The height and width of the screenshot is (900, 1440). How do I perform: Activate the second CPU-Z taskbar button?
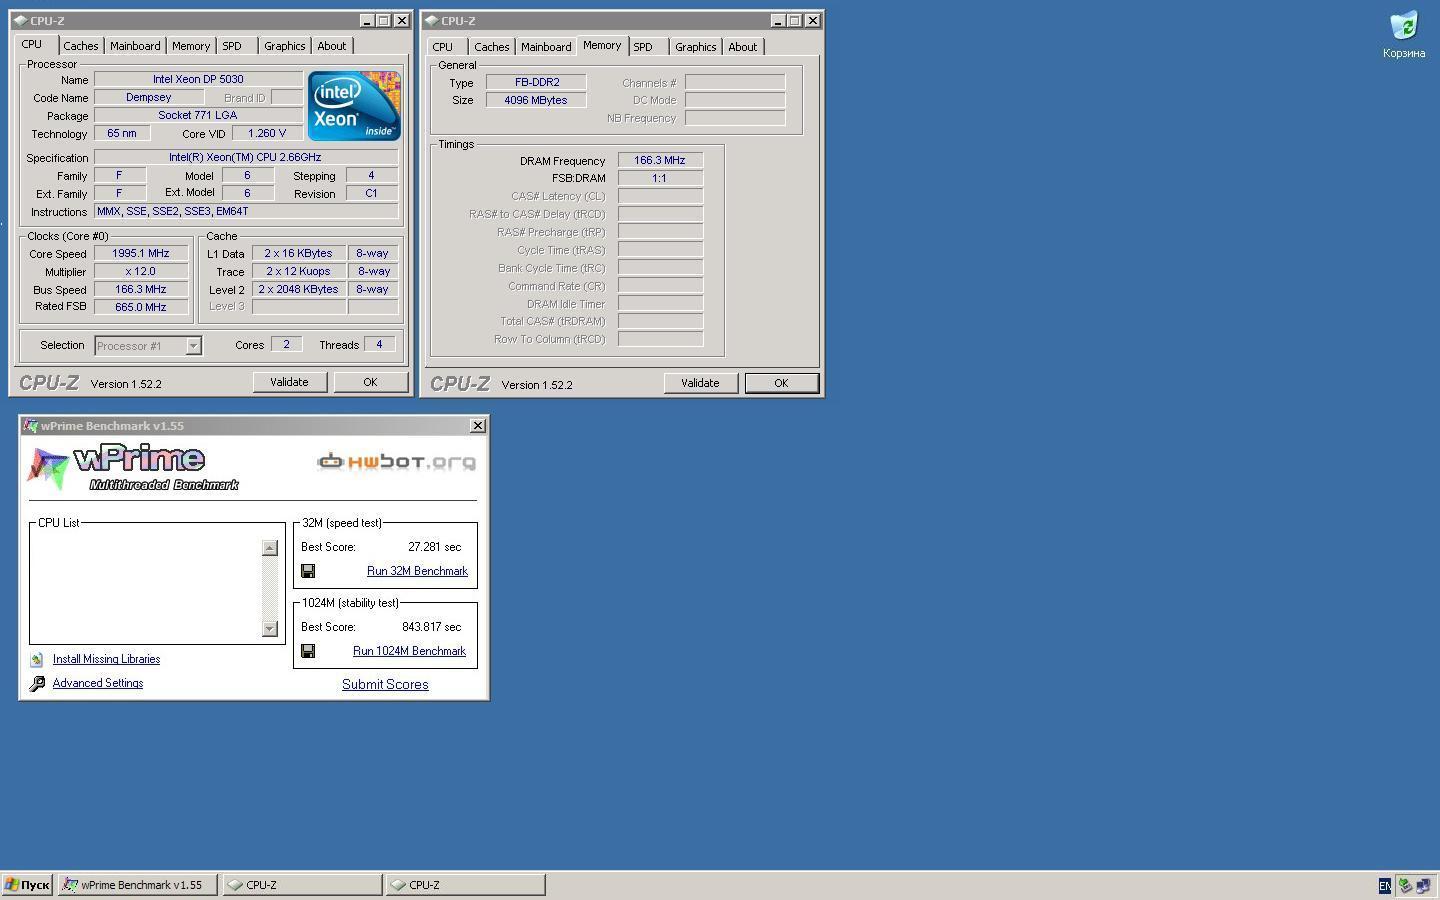(465, 885)
